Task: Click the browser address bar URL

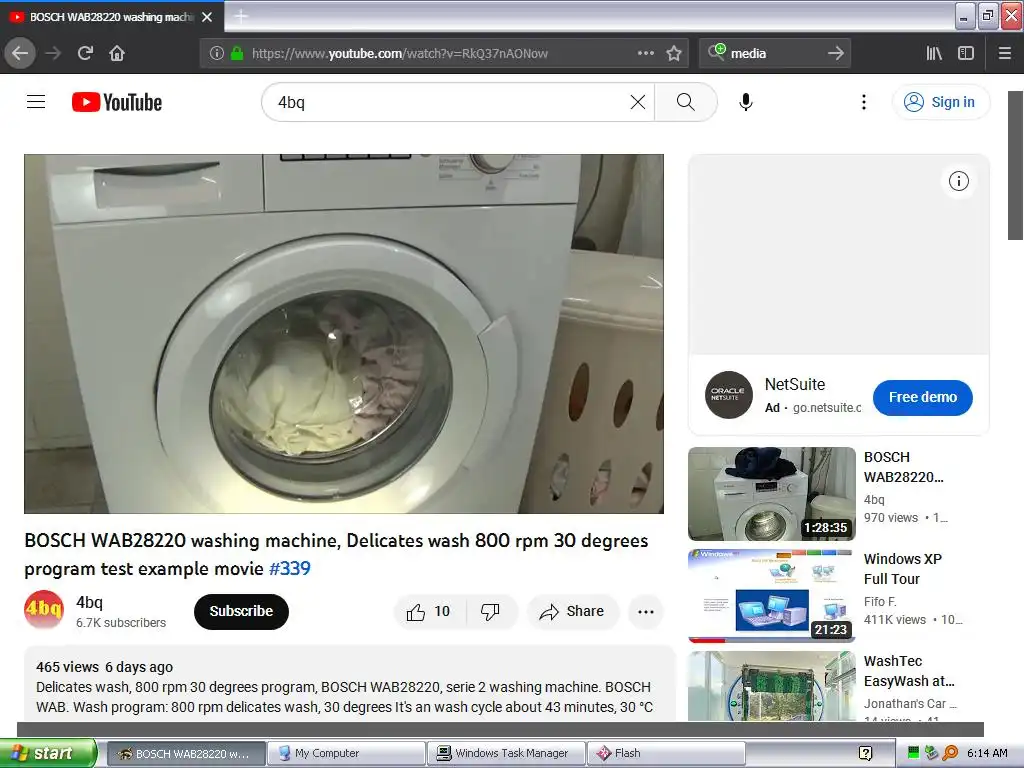Action: point(400,54)
